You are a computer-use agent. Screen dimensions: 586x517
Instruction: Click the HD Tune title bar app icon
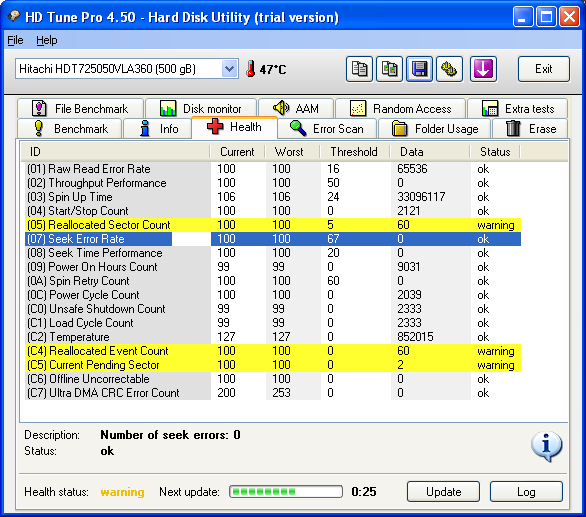tap(14, 16)
